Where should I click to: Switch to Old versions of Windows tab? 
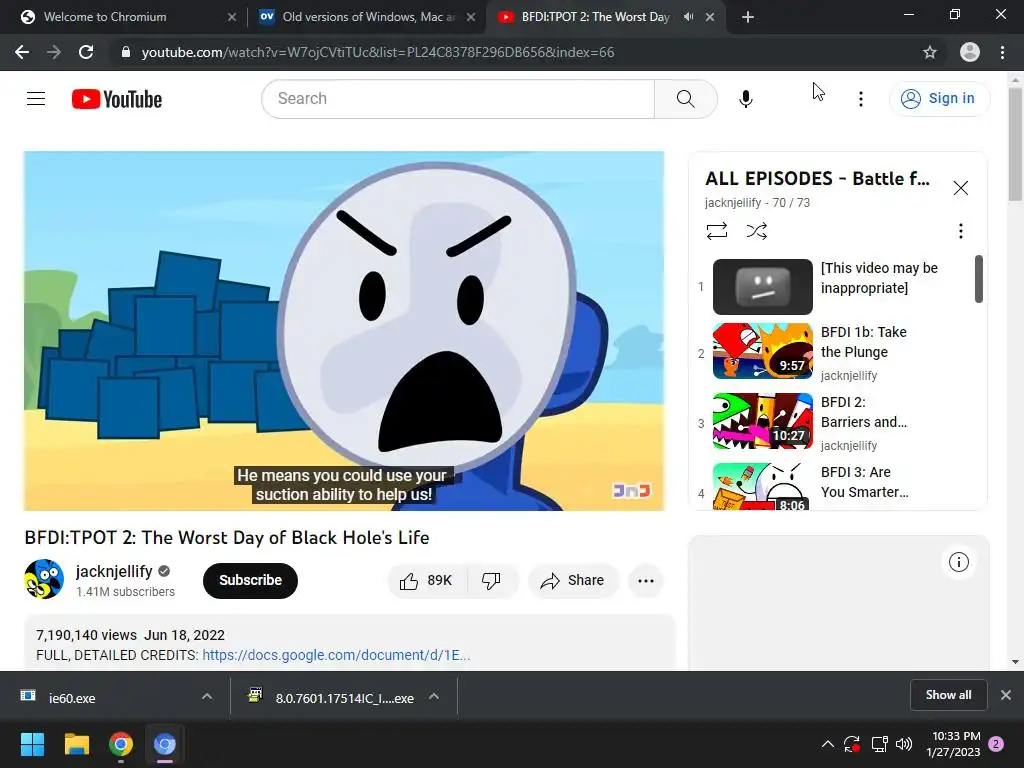(366, 17)
